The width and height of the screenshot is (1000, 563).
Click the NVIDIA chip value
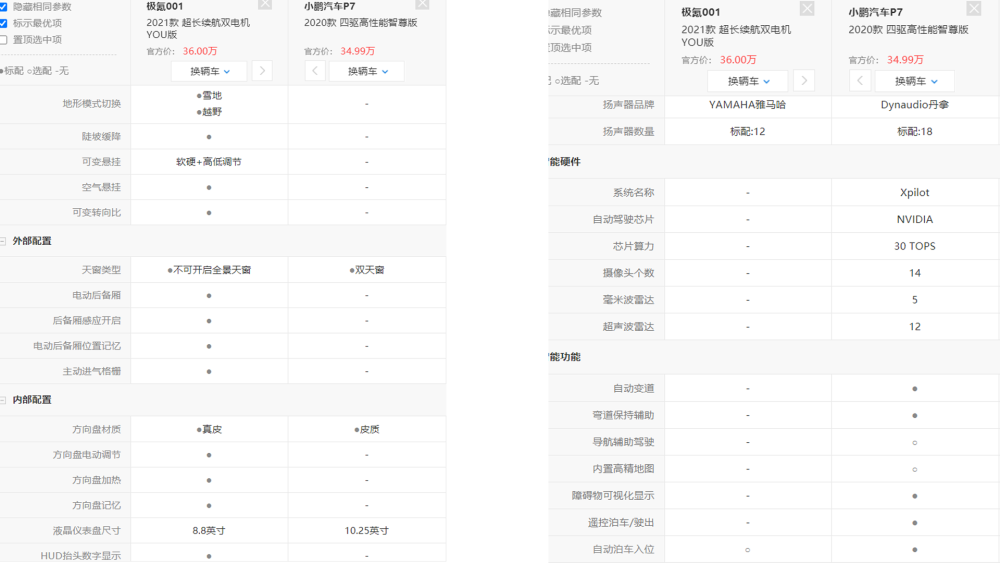click(915, 219)
